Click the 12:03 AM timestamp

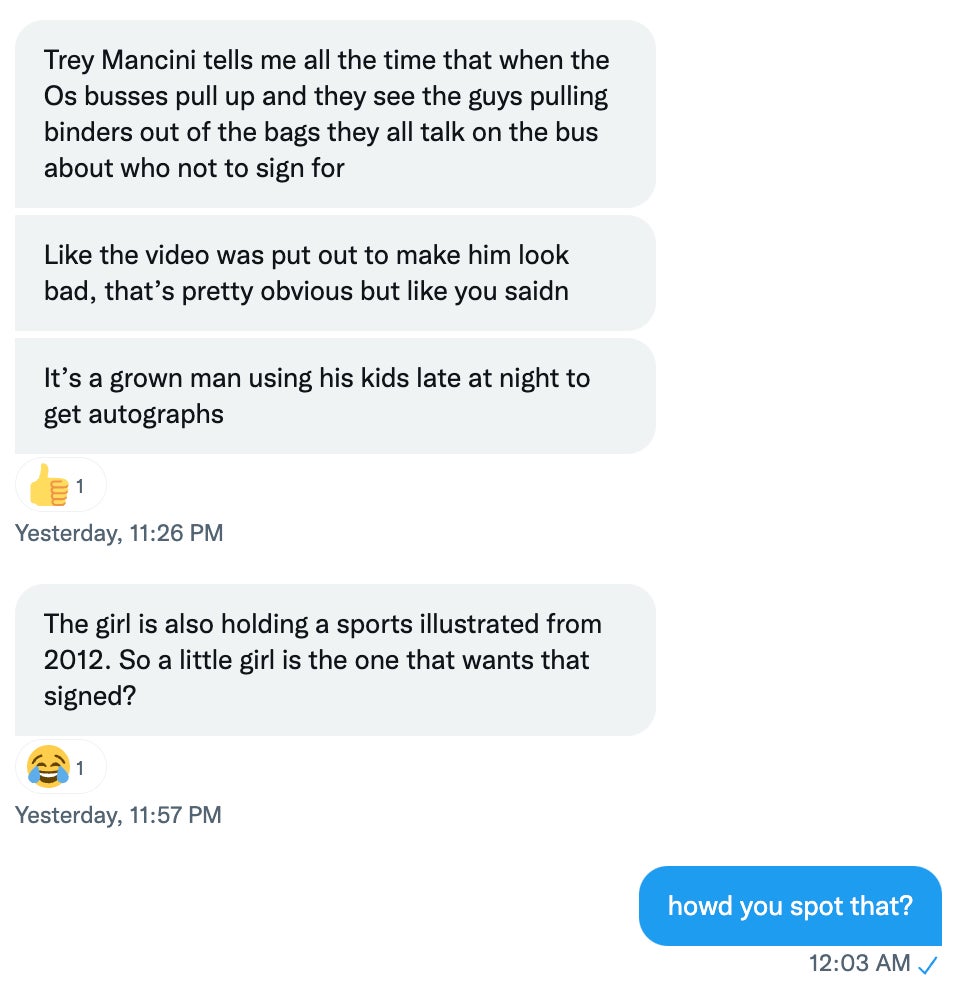pos(859,964)
